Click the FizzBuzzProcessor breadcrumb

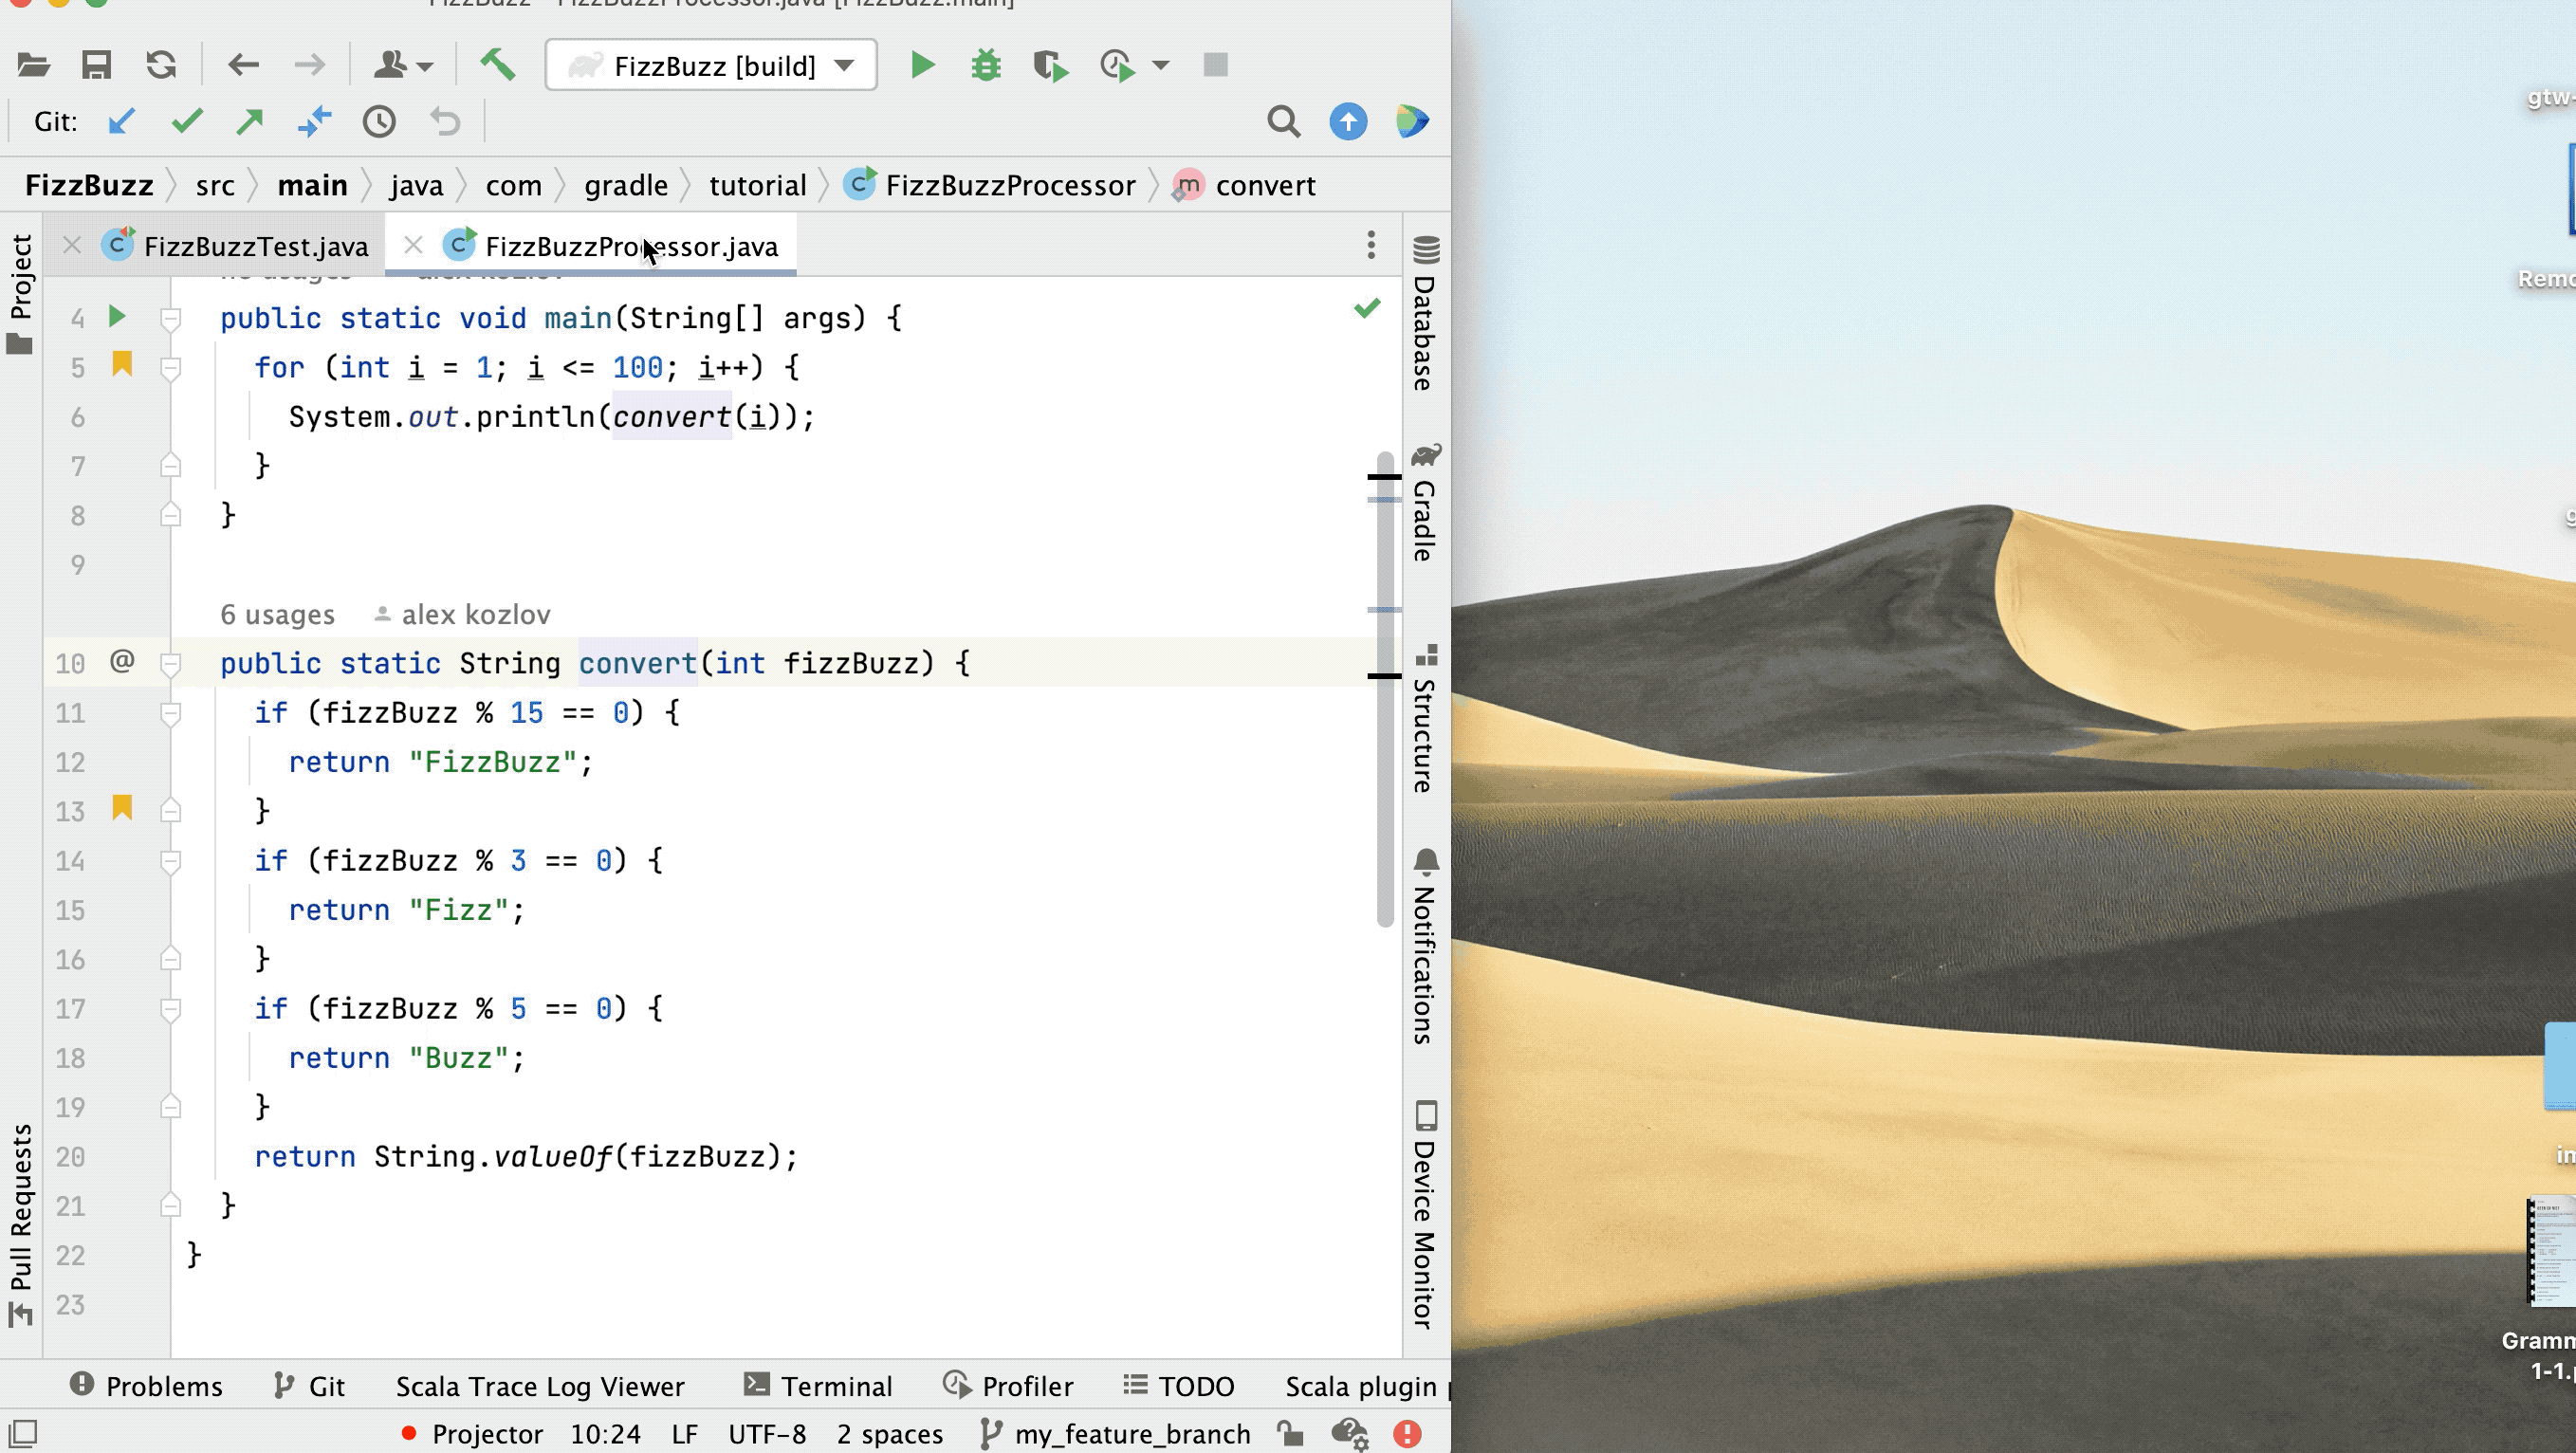(990, 186)
